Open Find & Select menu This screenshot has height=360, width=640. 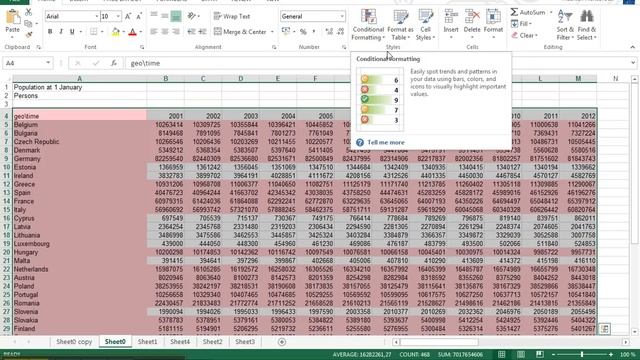coord(587,25)
